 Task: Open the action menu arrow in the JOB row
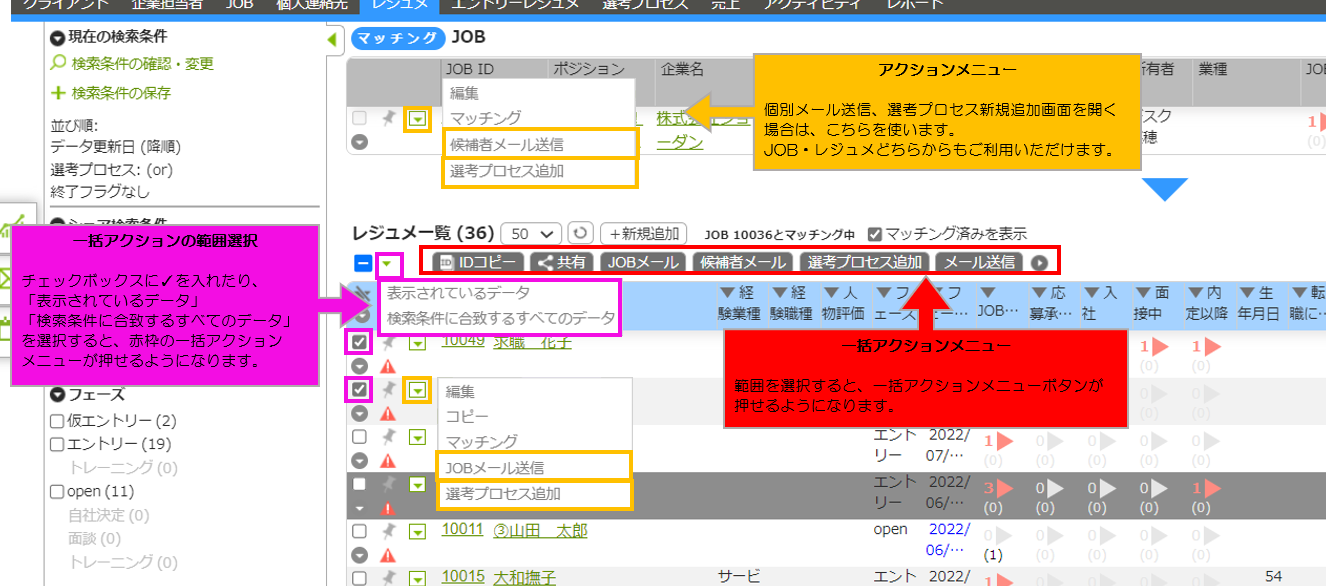(x=417, y=119)
